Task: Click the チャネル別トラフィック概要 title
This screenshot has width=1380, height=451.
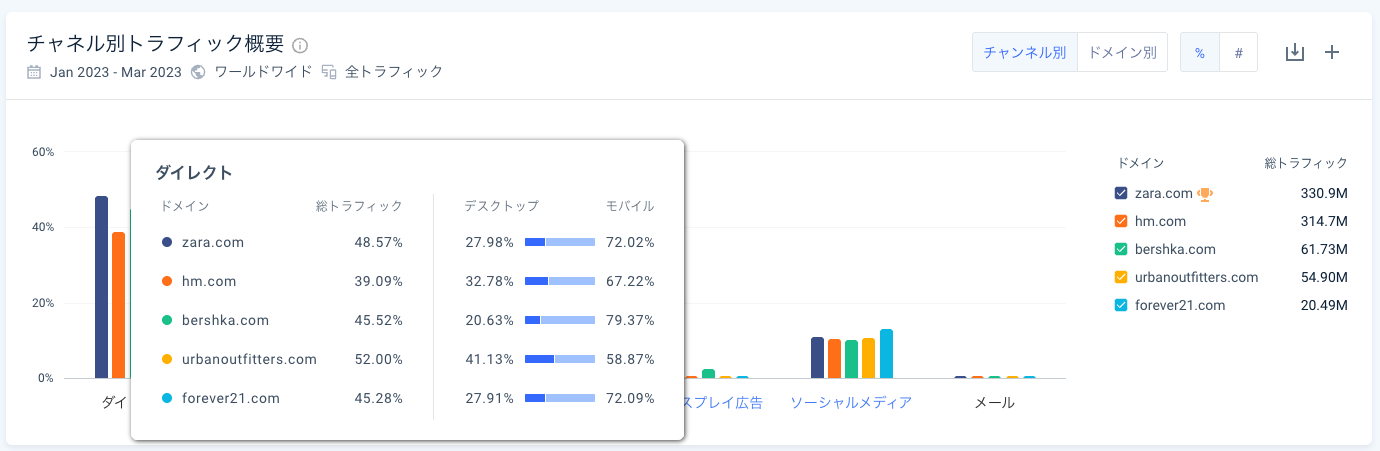Action: coord(155,44)
